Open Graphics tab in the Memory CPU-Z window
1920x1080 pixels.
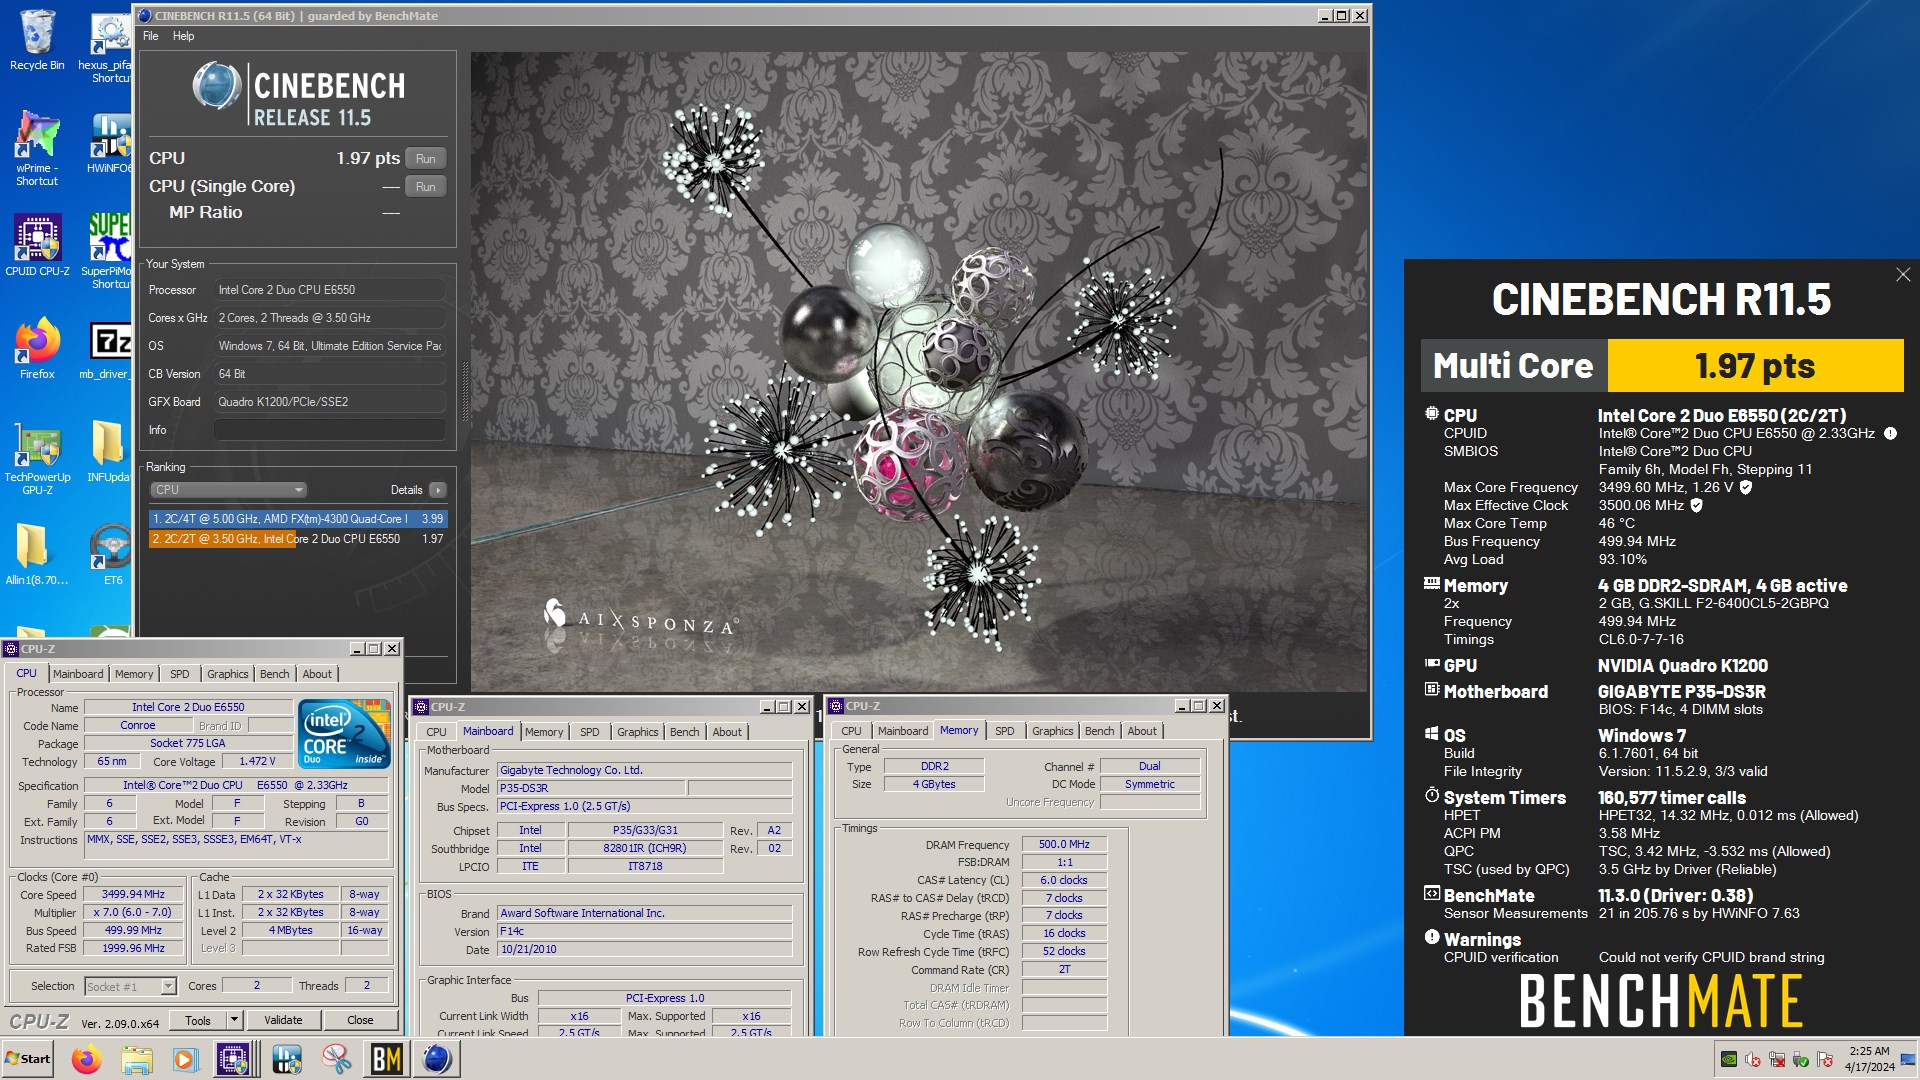pyautogui.click(x=1053, y=731)
